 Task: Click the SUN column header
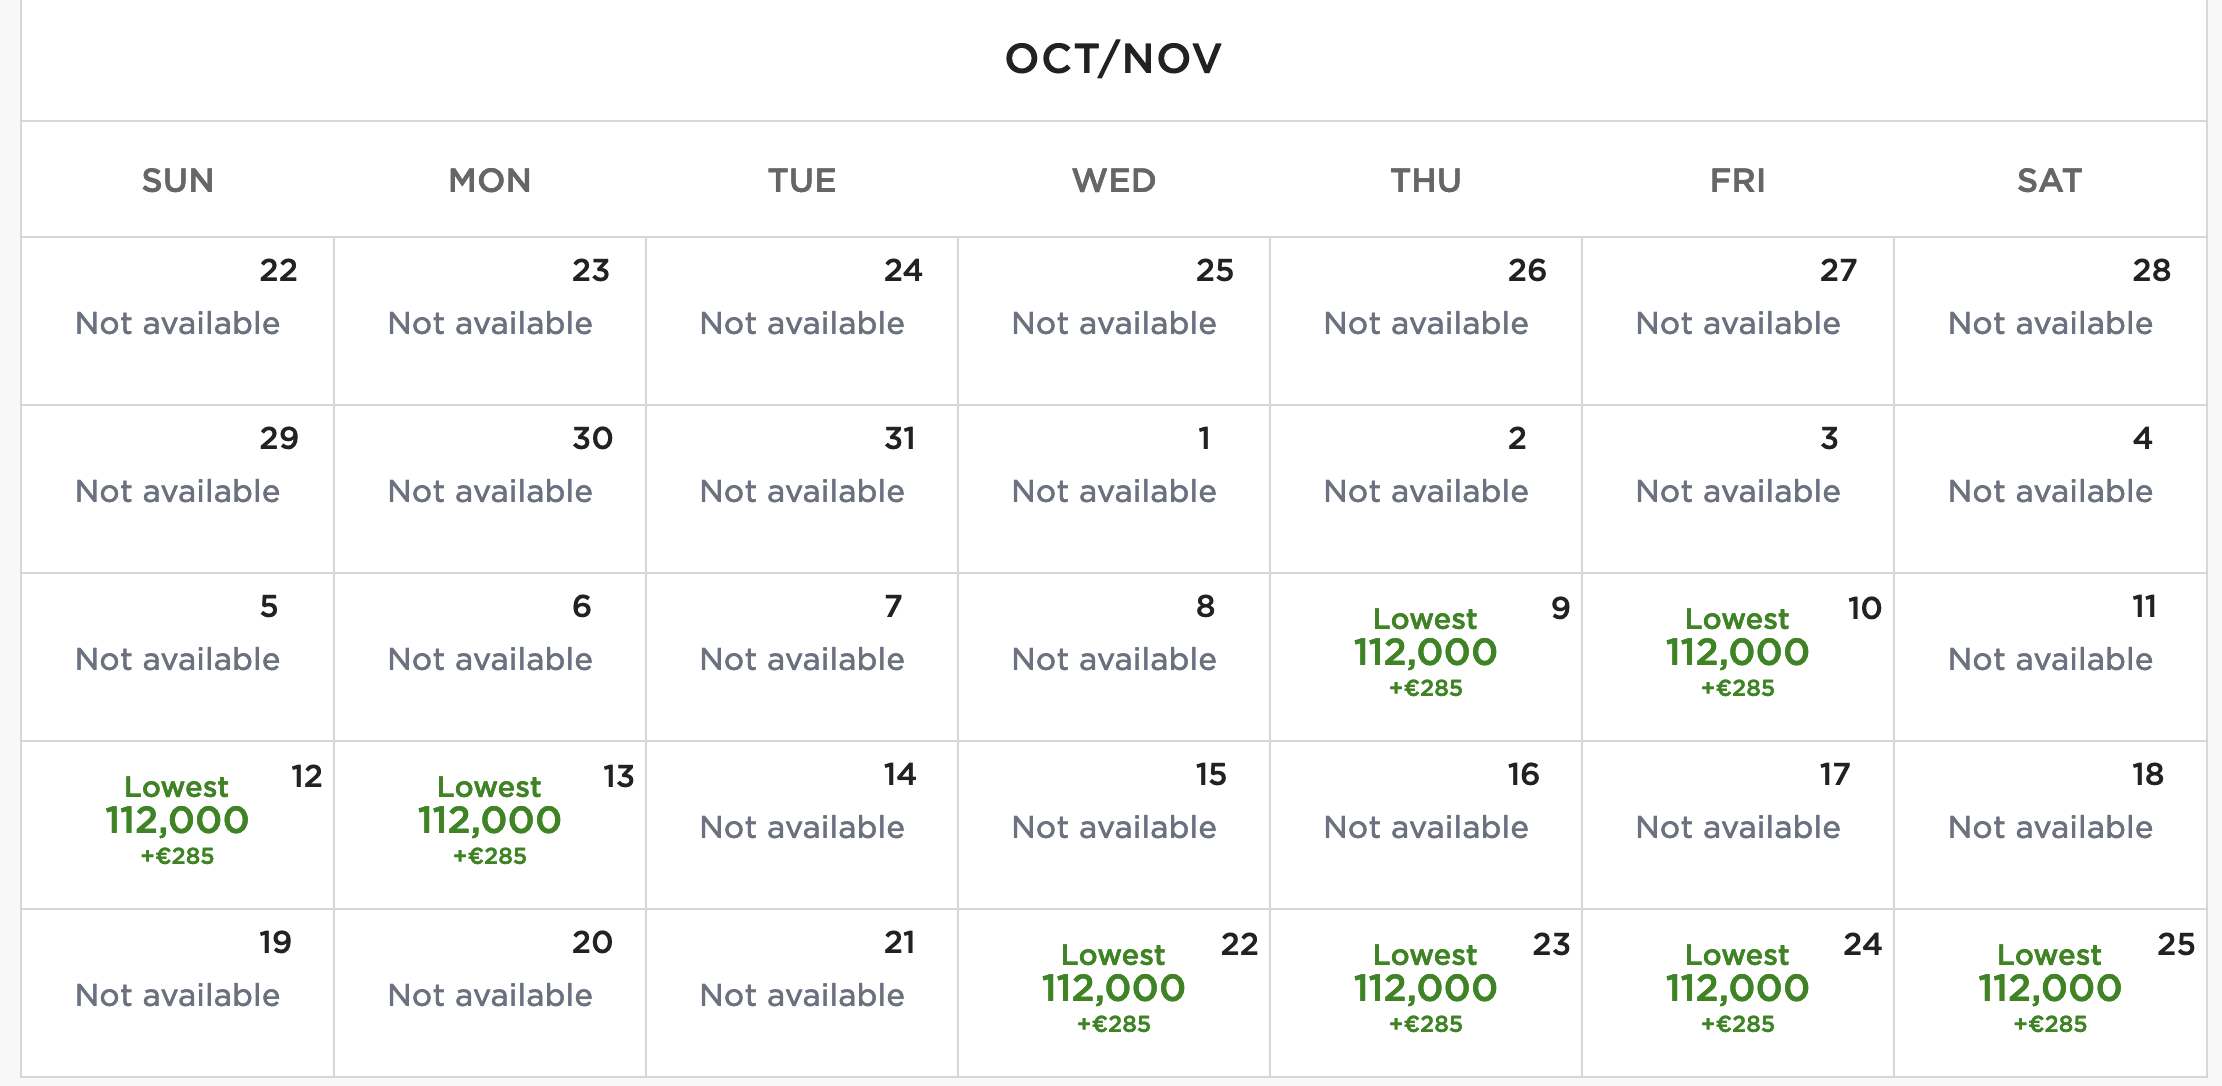(177, 180)
